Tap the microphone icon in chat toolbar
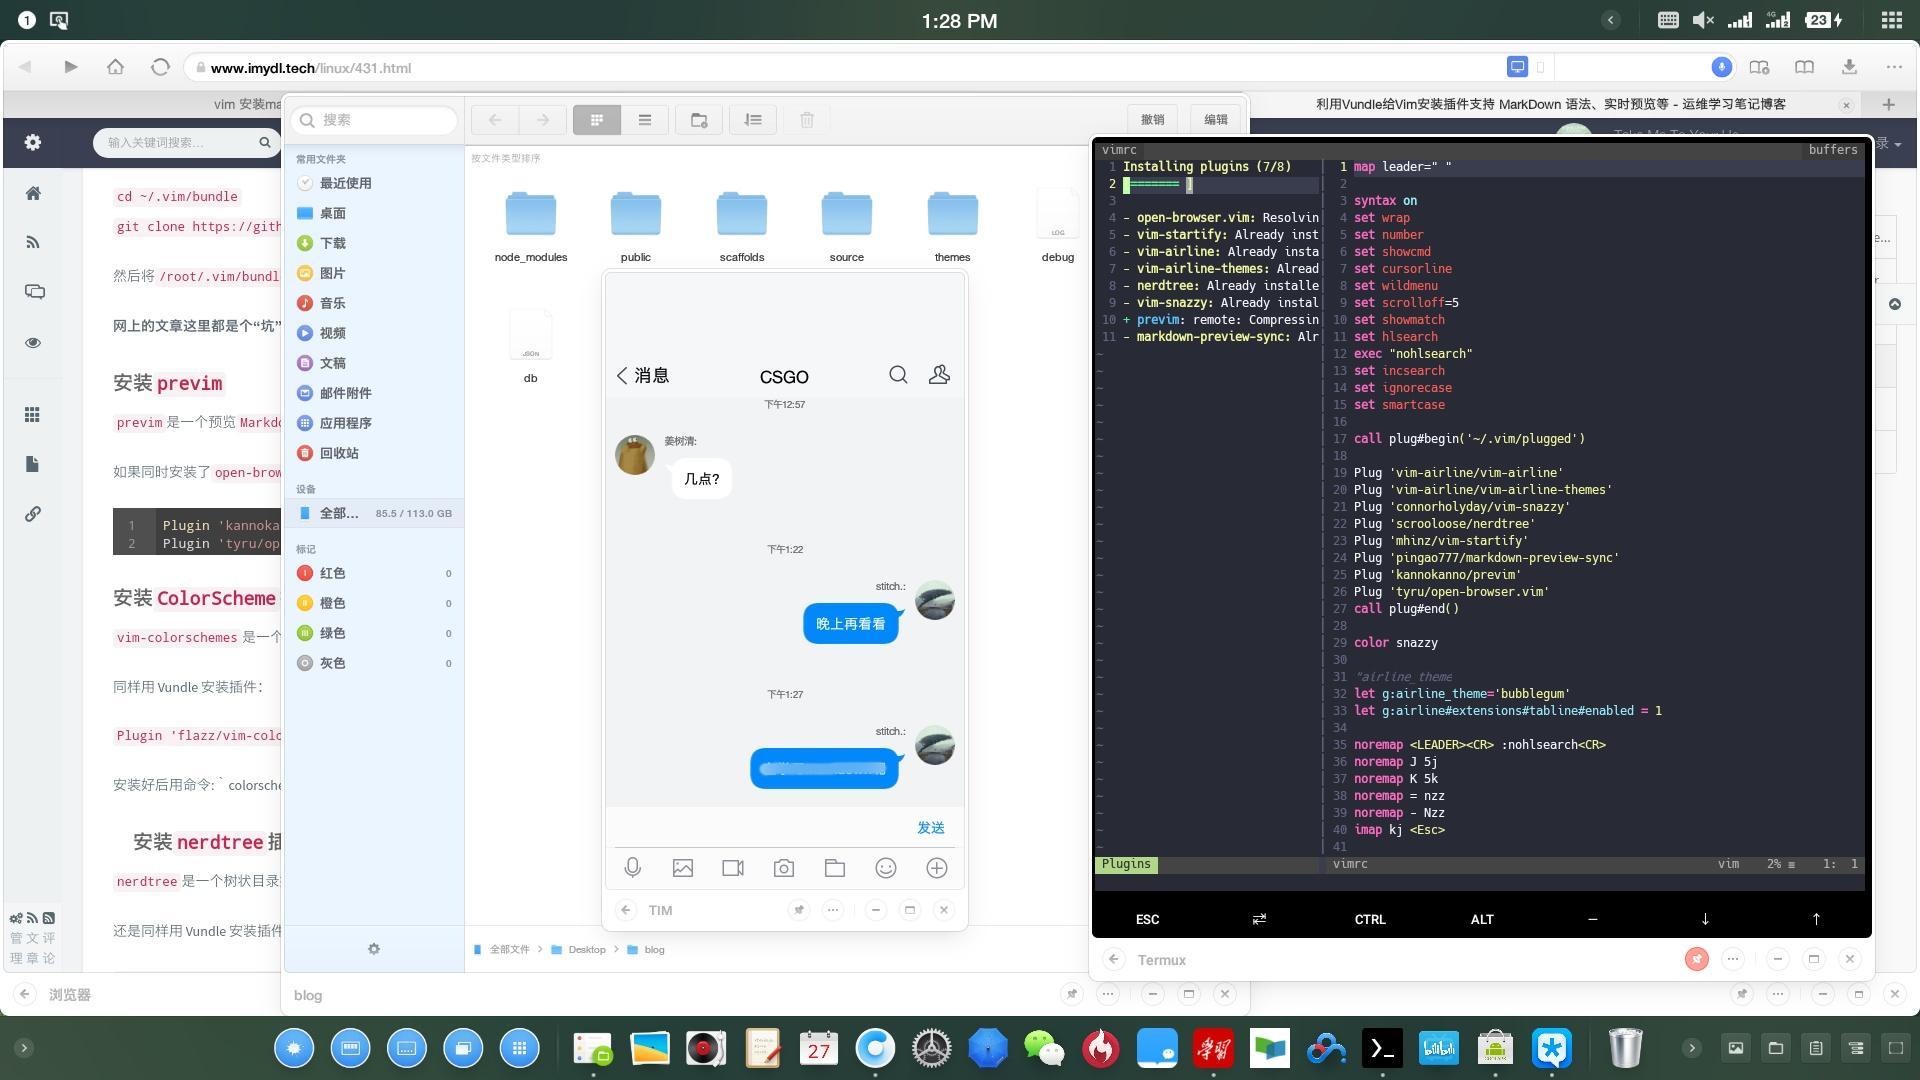This screenshot has width=1920, height=1080. click(x=632, y=868)
